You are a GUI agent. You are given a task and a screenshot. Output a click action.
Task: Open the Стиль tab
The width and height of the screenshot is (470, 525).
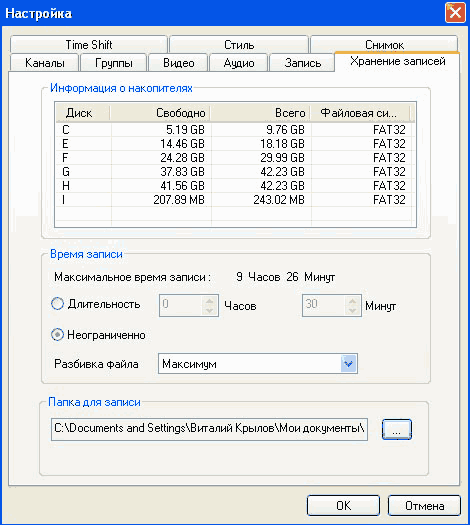tap(239, 44)
